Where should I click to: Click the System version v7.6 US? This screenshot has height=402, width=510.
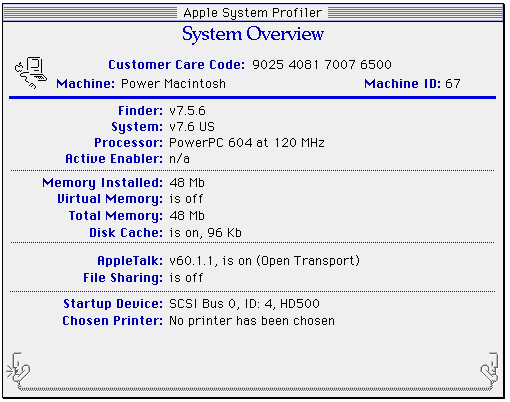tap(192, 127)
